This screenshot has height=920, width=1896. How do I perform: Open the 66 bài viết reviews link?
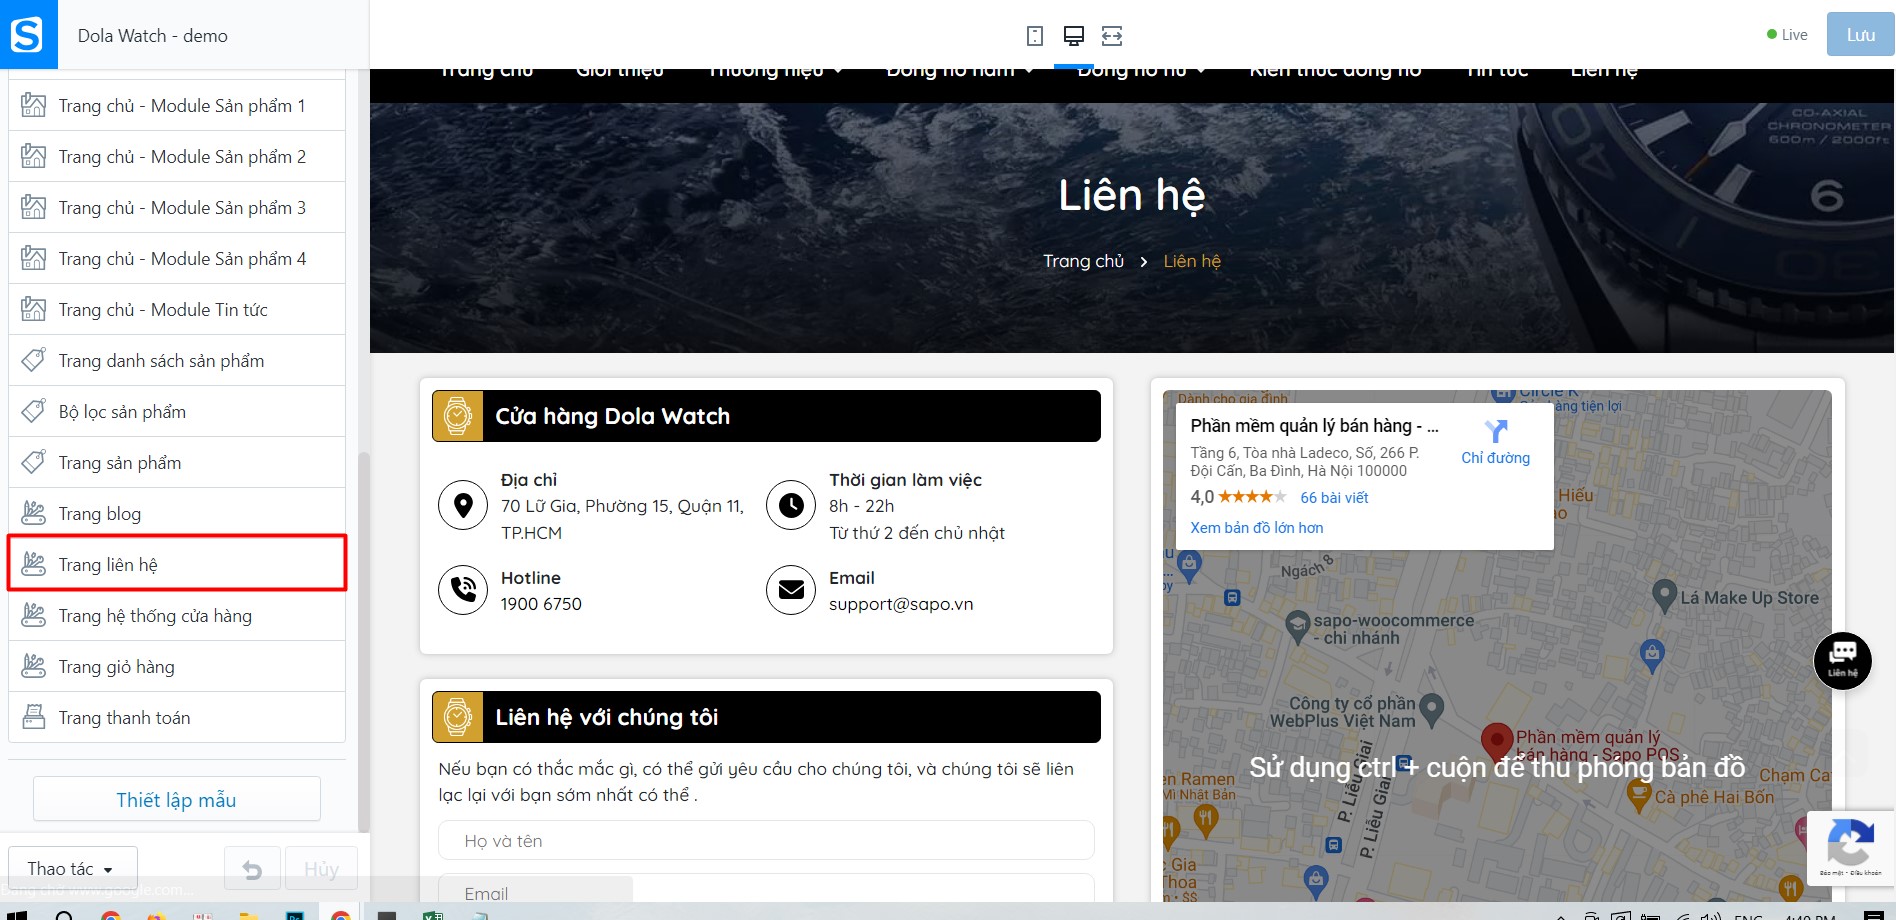(1334, 497)
